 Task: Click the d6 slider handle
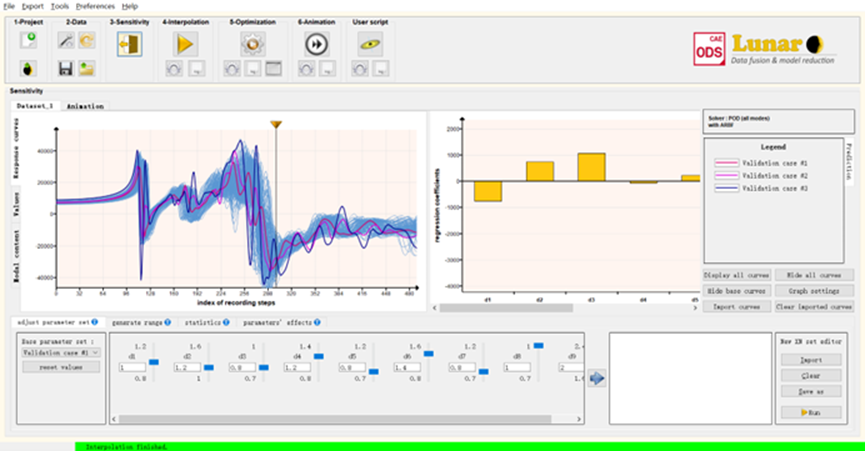coord(429,354)
